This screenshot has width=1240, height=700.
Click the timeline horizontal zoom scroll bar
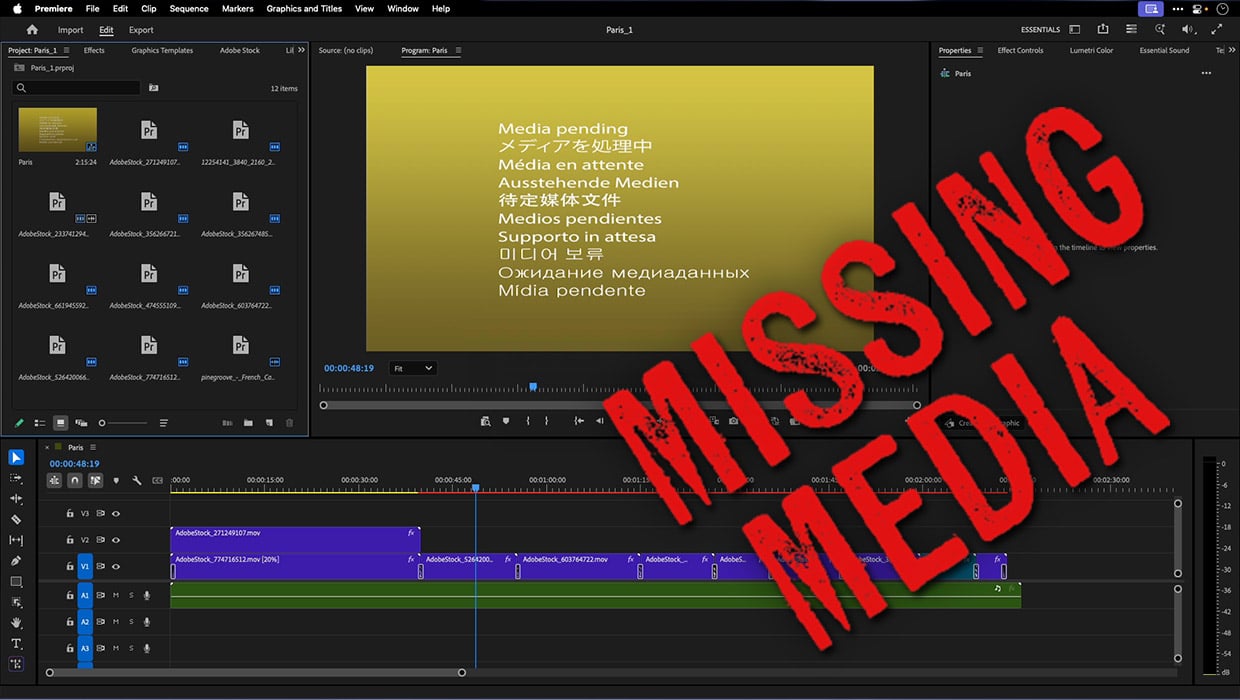(255, 672)
